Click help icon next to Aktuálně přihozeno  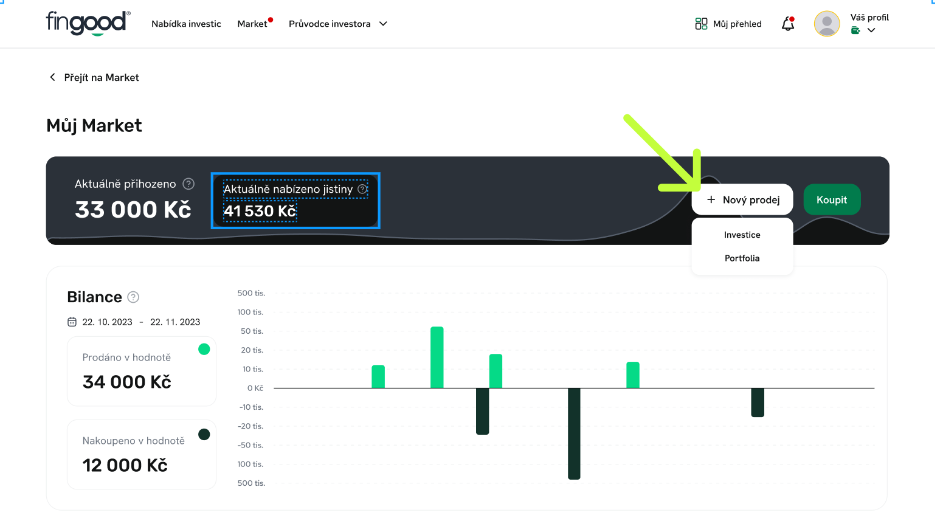(x=189, y=184)
